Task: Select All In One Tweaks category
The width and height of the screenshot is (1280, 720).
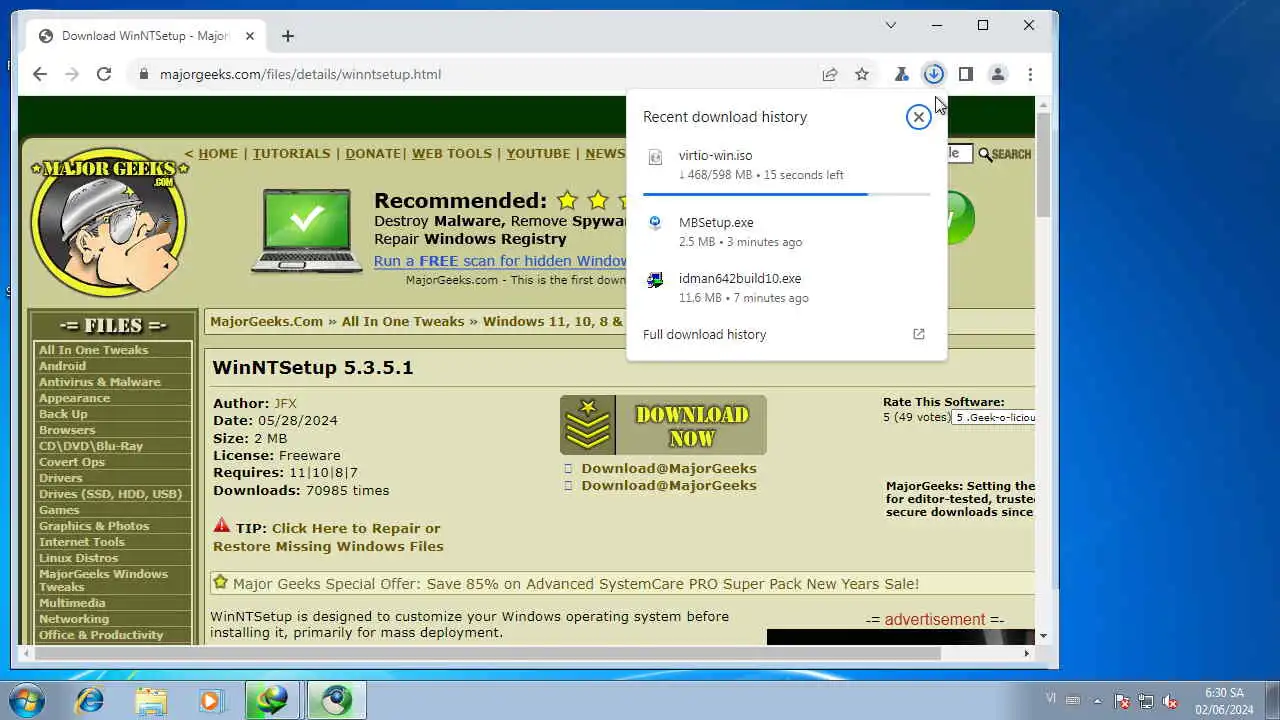Action: (93, 350)
